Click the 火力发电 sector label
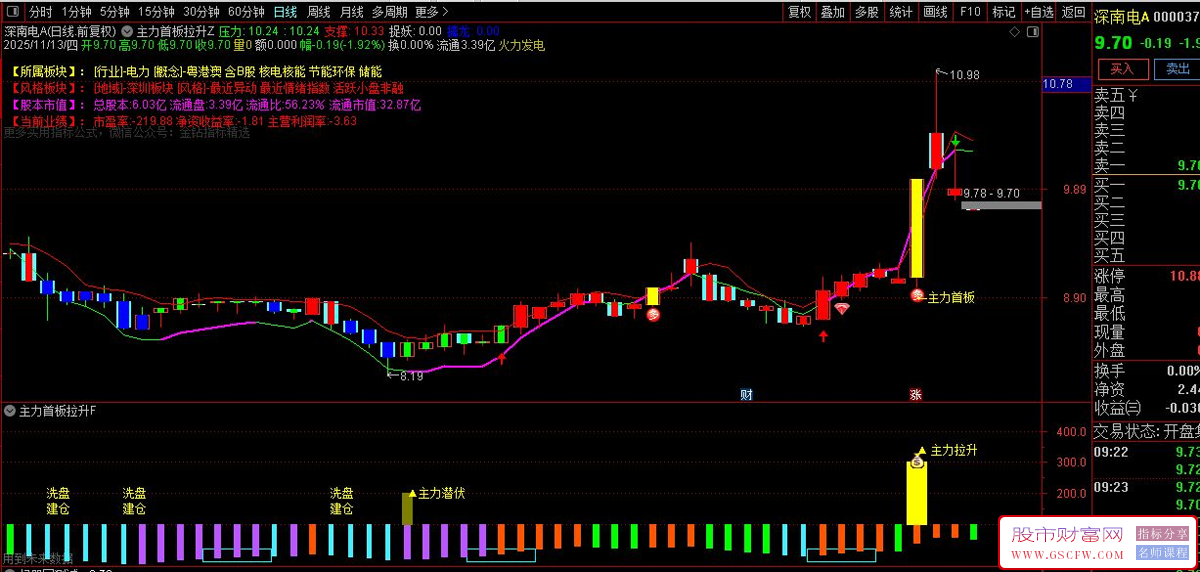Screen dimensions: 1200x572 [x=521, y=46]
